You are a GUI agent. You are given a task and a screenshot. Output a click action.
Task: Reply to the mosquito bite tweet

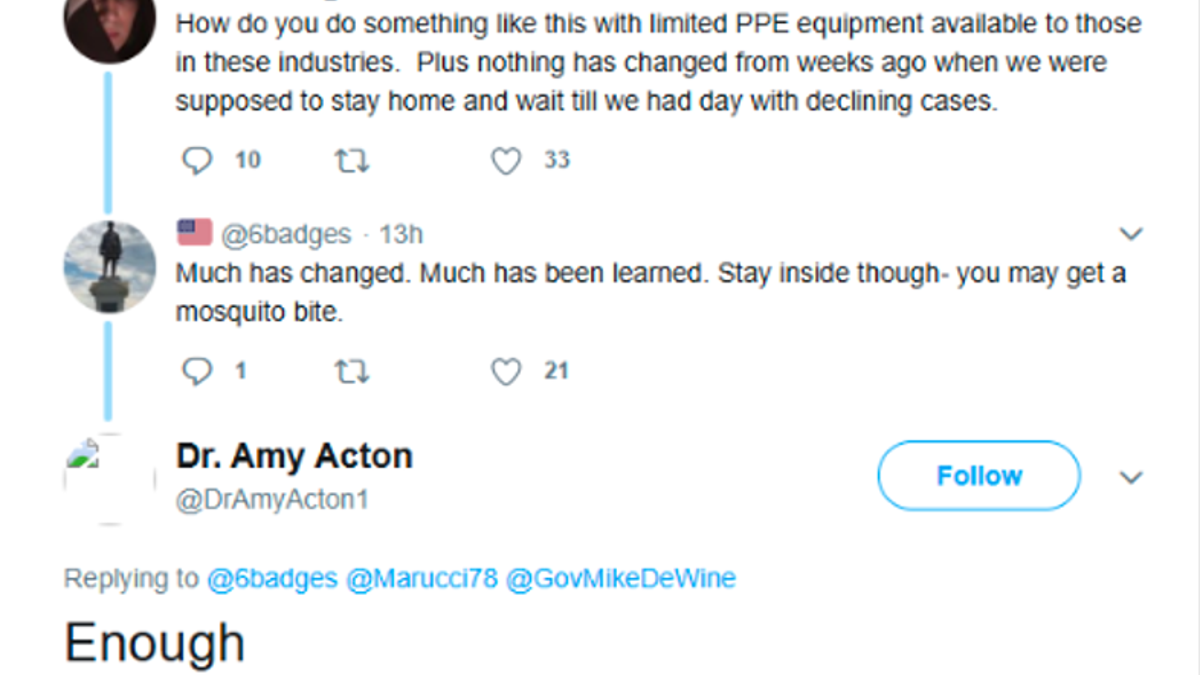coord(197,371)
